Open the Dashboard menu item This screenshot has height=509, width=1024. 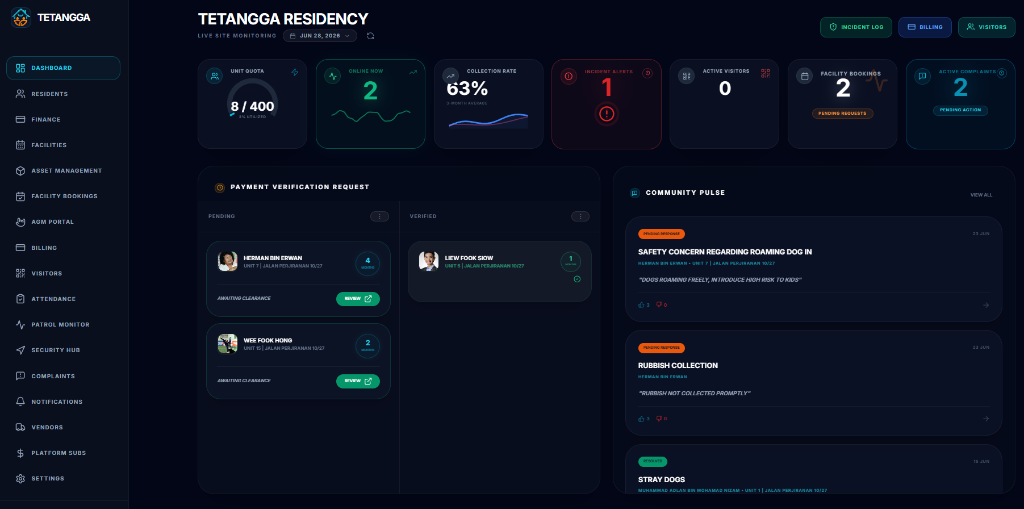coord(63,68)
